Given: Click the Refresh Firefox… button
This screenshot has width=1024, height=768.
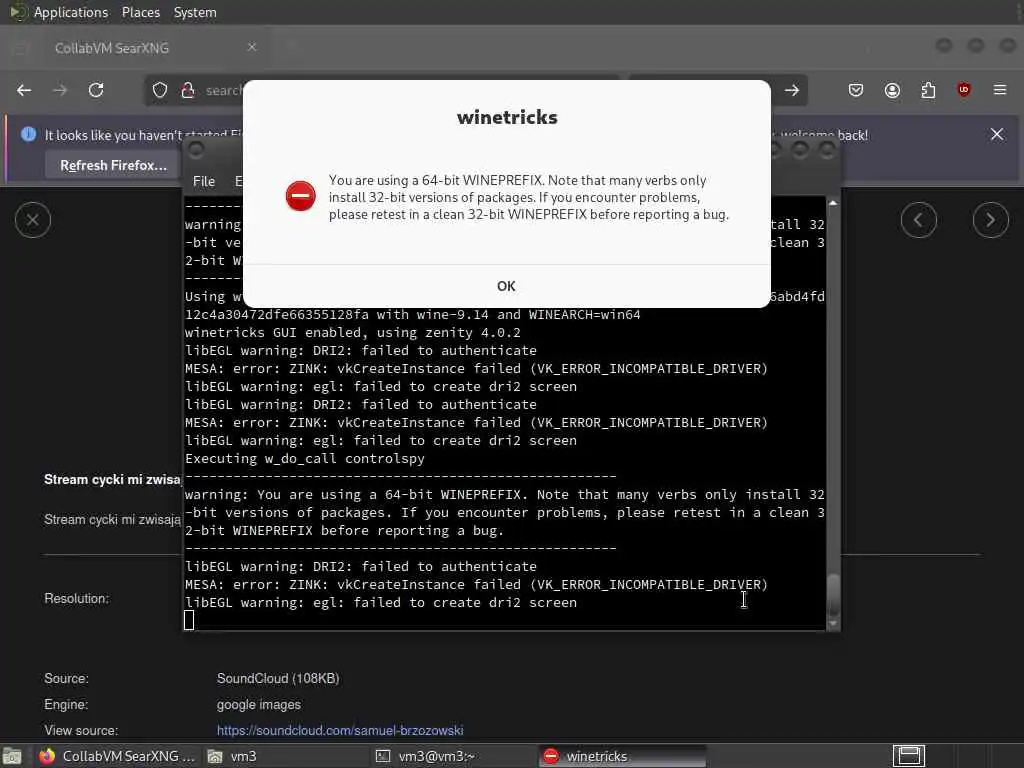Looking at the screenshot, I should point(114,165).
